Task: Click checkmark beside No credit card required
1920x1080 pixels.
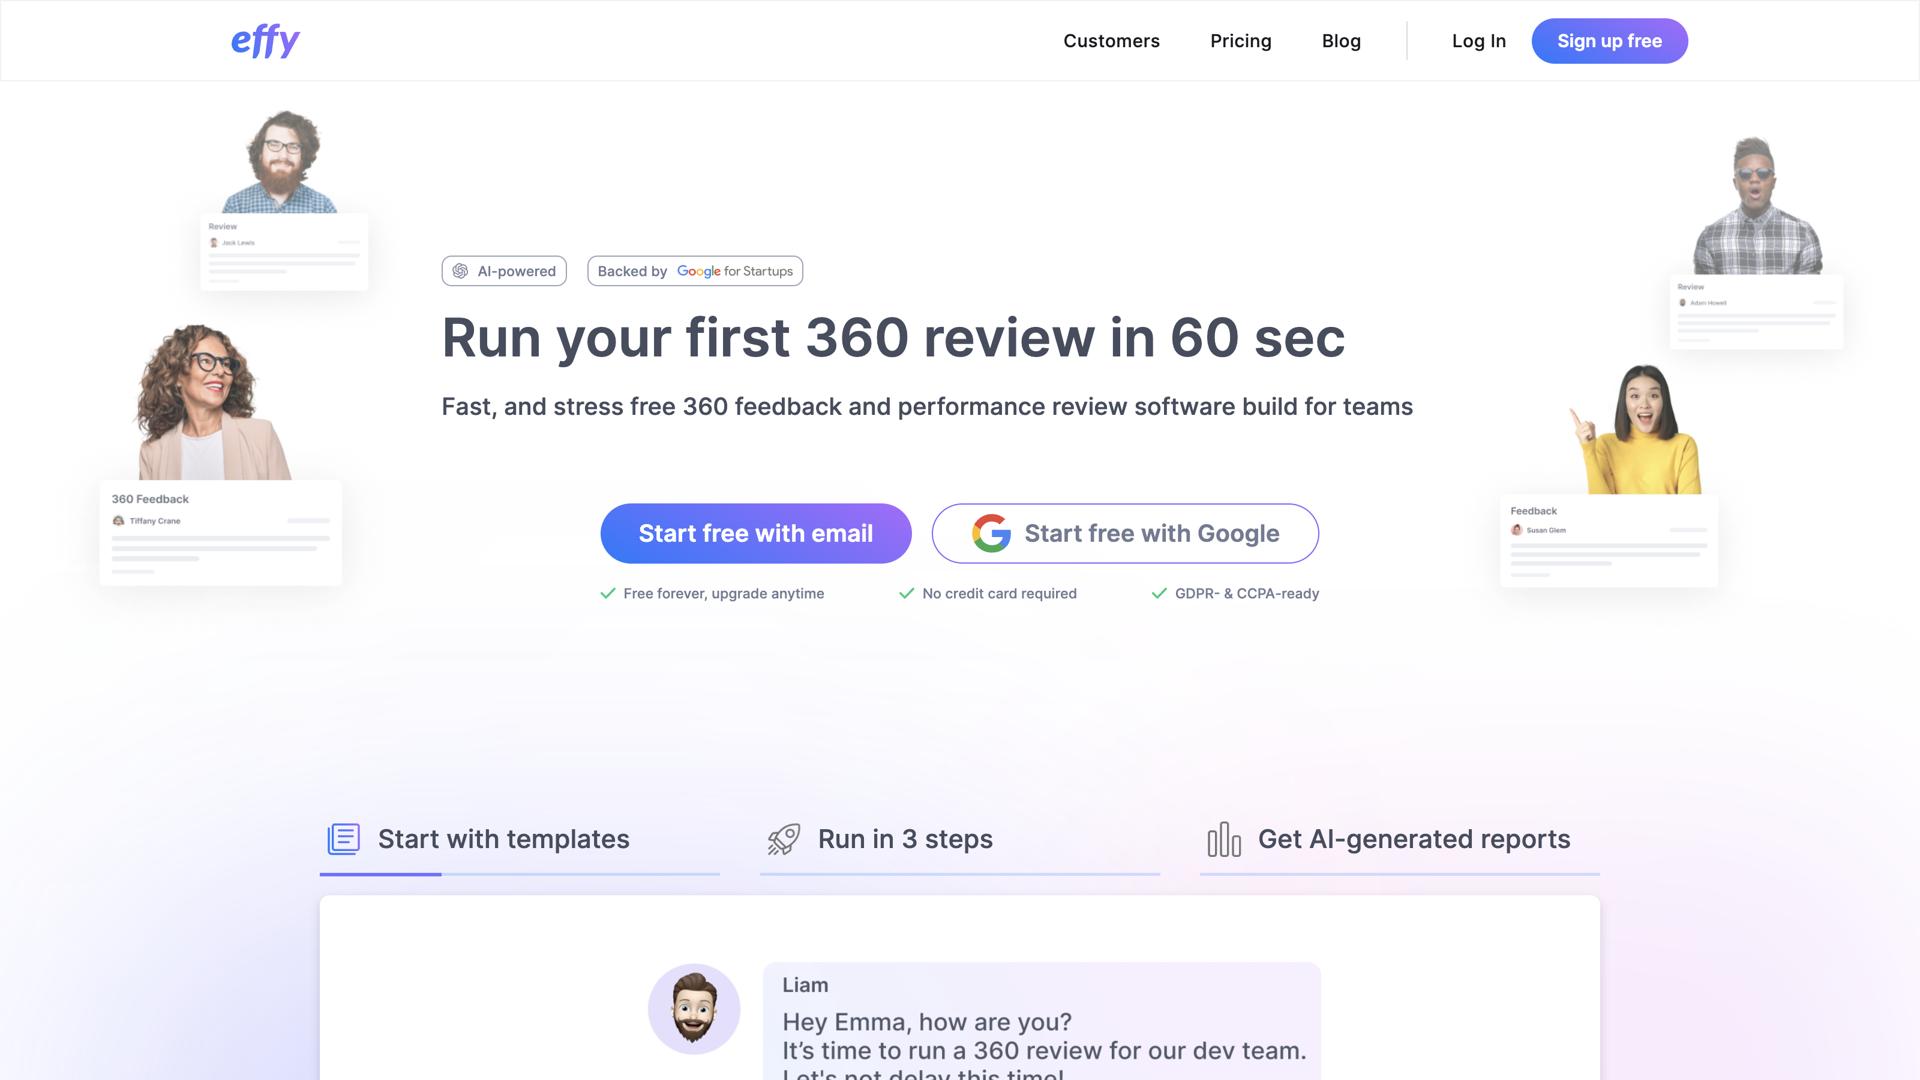Action: (x=906, y=594)
